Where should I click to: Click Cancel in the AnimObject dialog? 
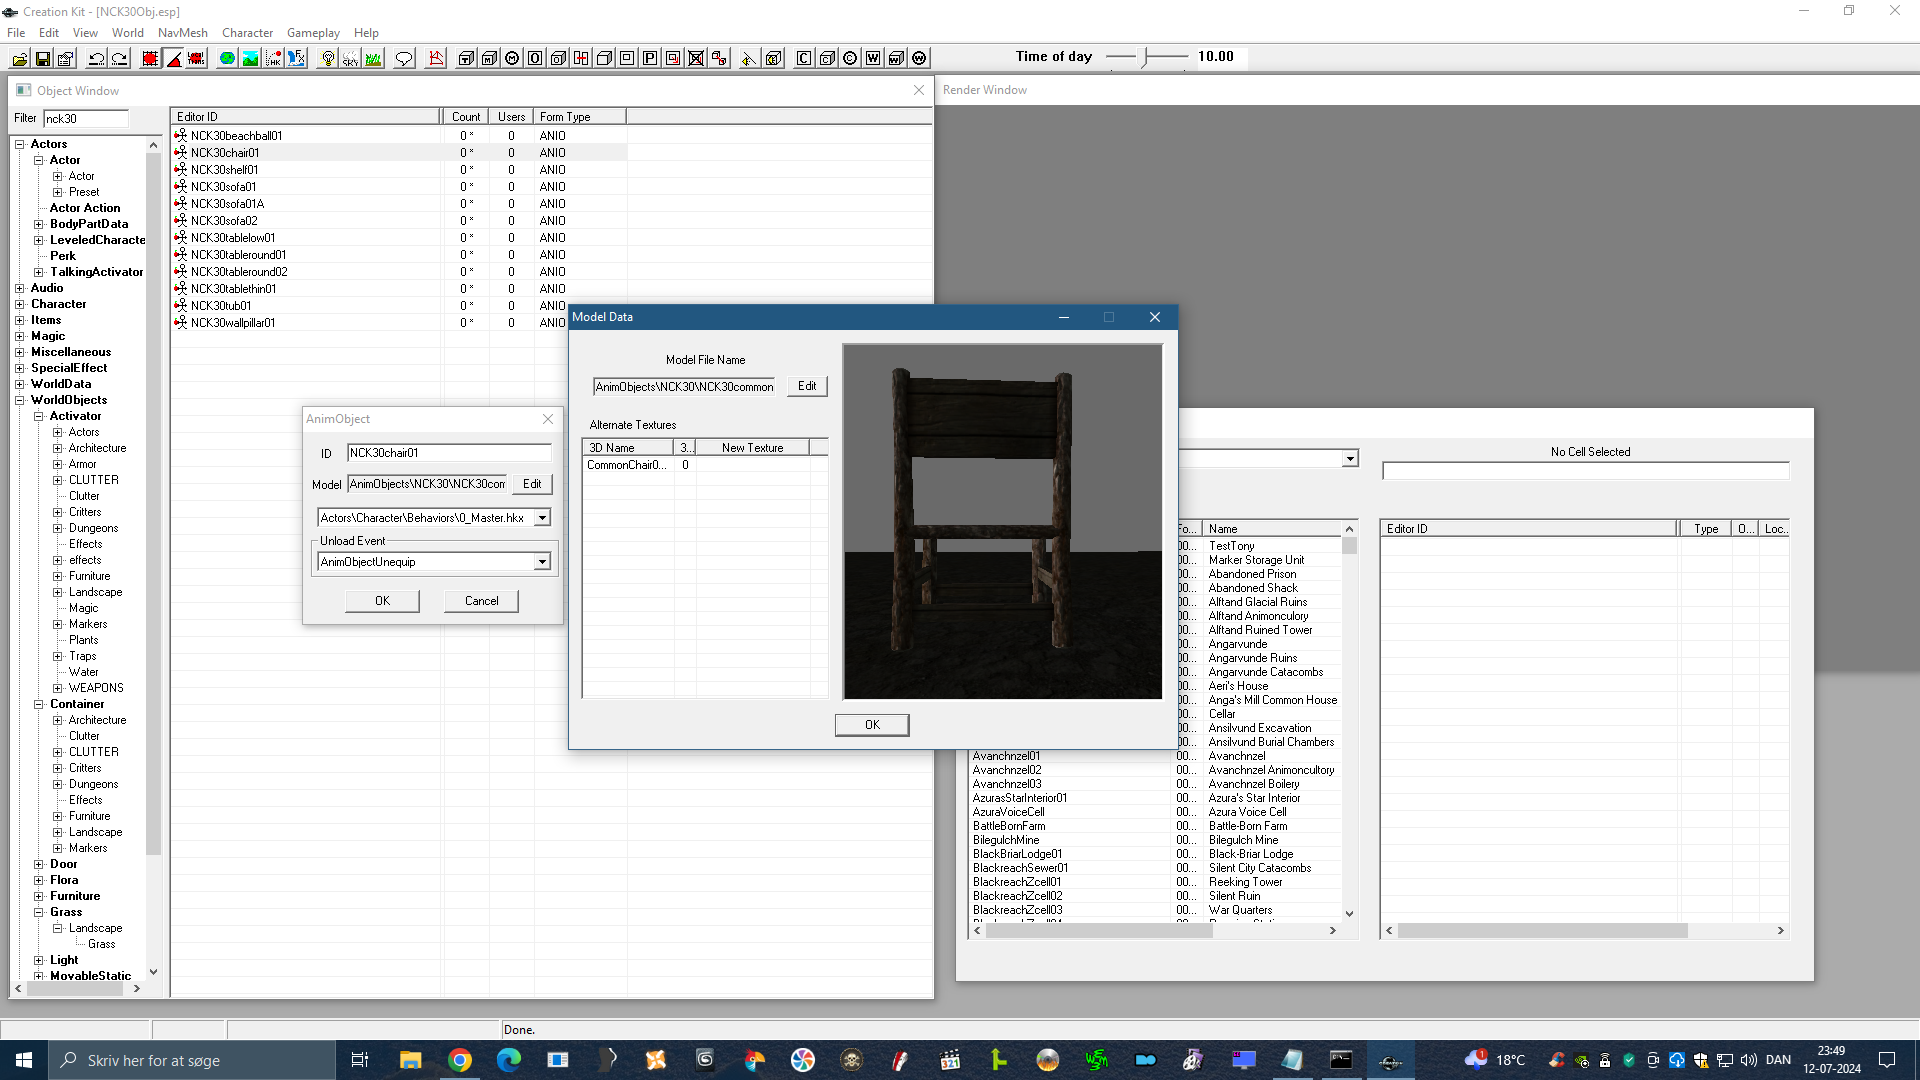click(481, 601)
